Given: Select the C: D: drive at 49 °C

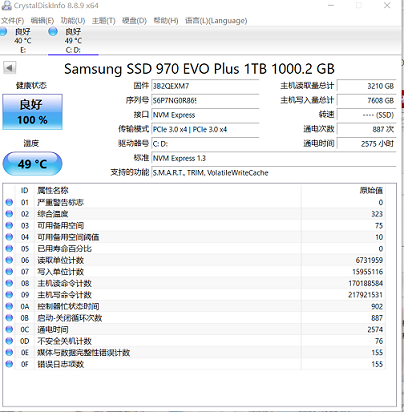Looking at the screenshot, I should 73,40.
